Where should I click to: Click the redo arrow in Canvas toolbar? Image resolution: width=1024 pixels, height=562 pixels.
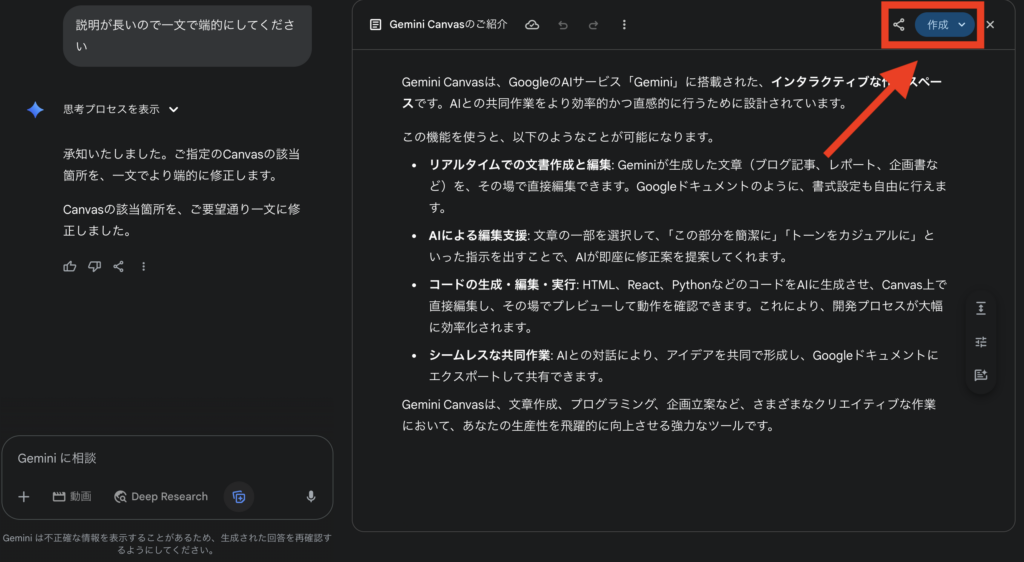[593, 25]
